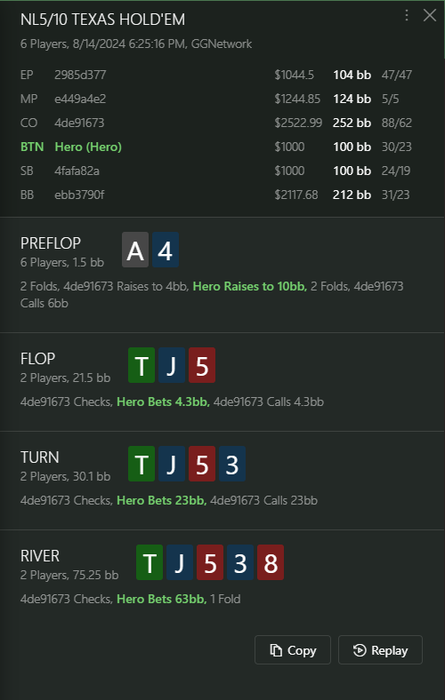Select the Hero (Hero) player row

point(216,147)
